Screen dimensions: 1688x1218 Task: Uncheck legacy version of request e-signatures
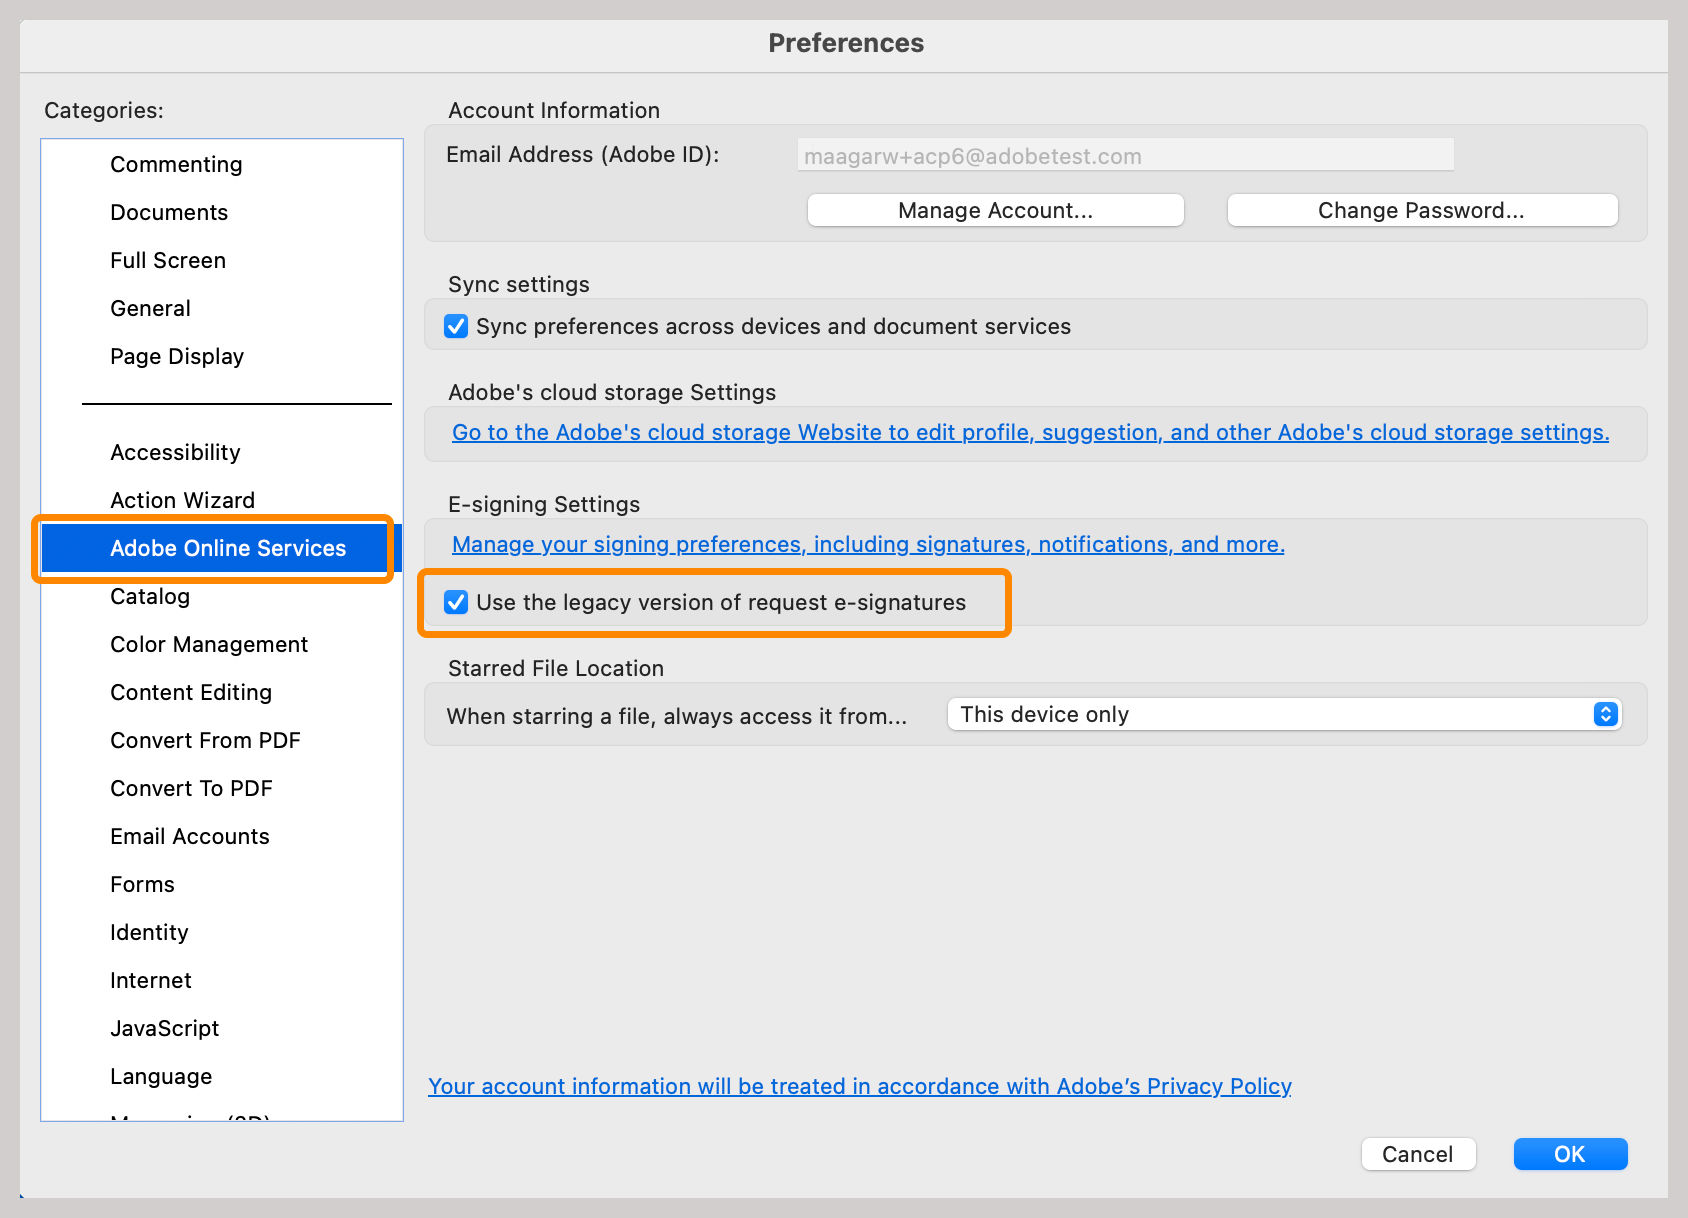pos(456,602)
